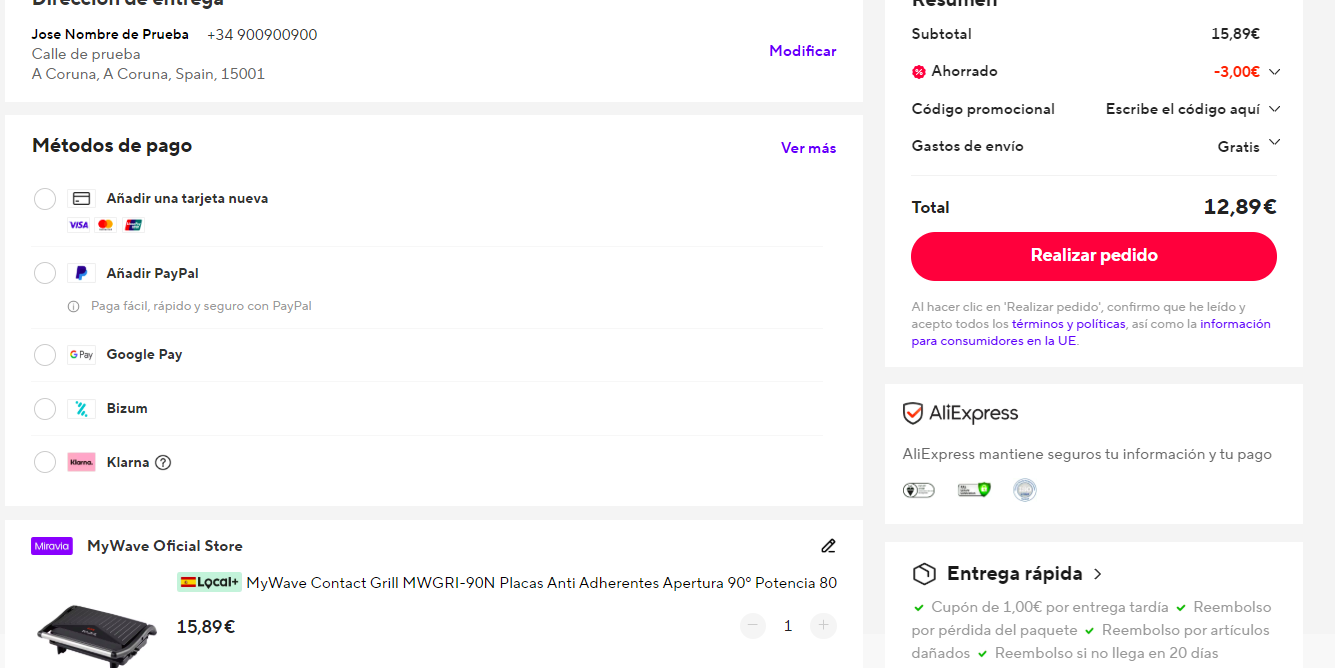Click the pink Klarna logo
This screenshot has width=1335, height=668.
coord(81,462)
